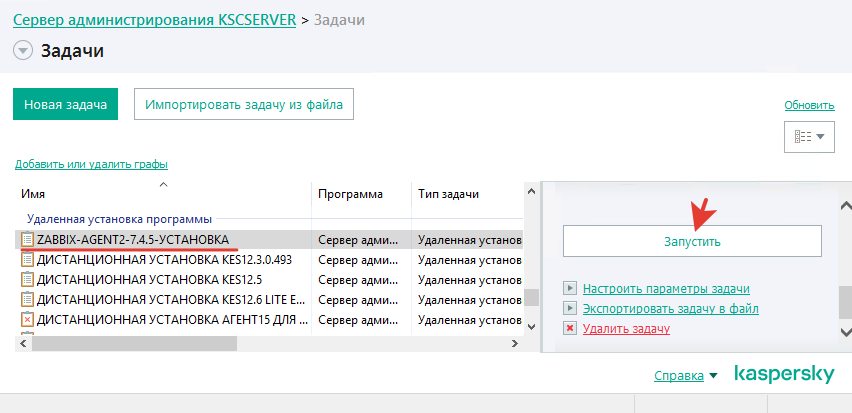Sort the task list by Имя column
852x413 pixels.
coord(160,193)
